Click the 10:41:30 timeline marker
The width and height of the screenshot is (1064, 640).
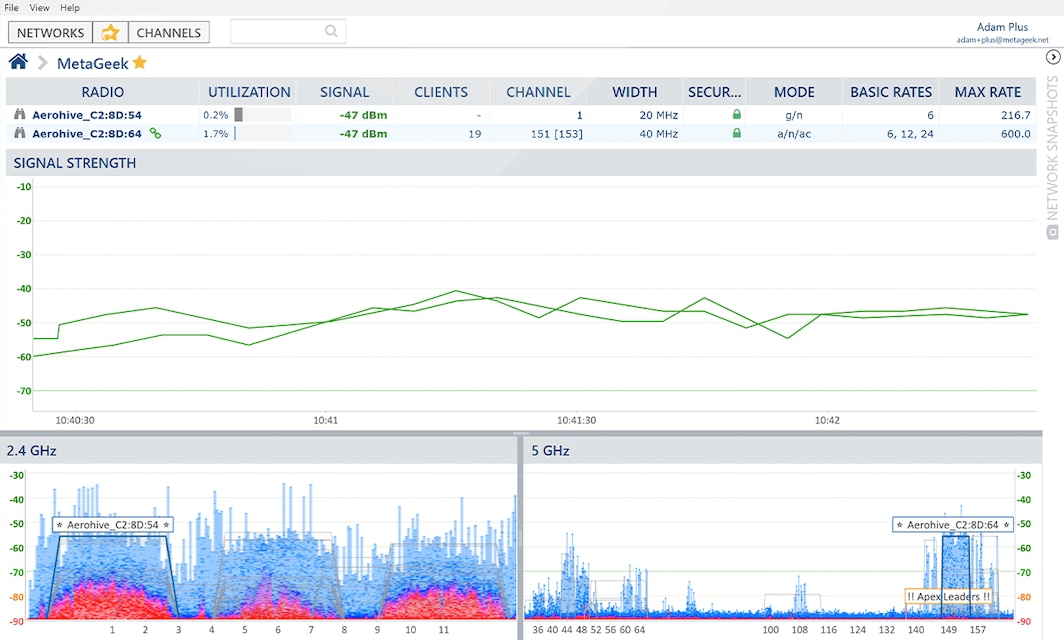[576, 420]
